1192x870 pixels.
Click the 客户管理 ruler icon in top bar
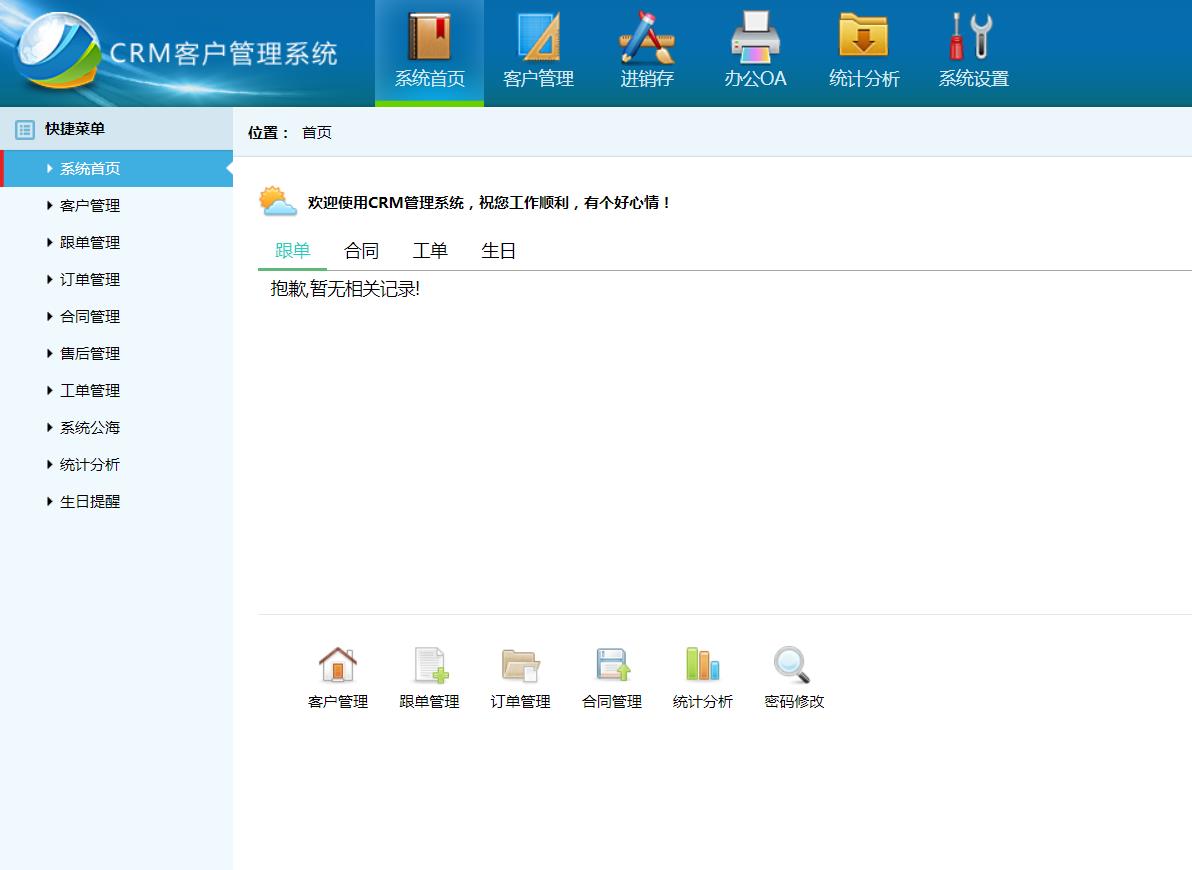pos(538,36)
